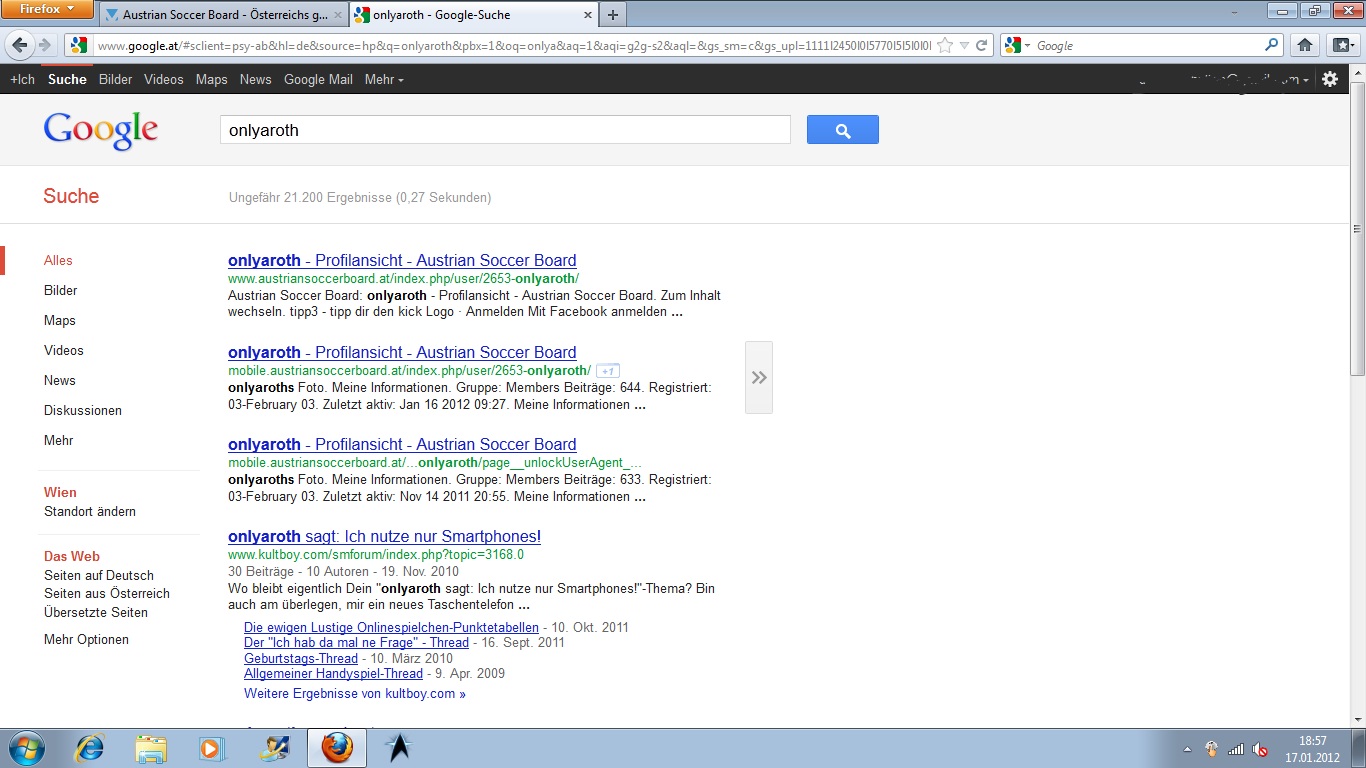Close the Austrian Soccer Board tab
The image size is (1366, 768).
338,15
